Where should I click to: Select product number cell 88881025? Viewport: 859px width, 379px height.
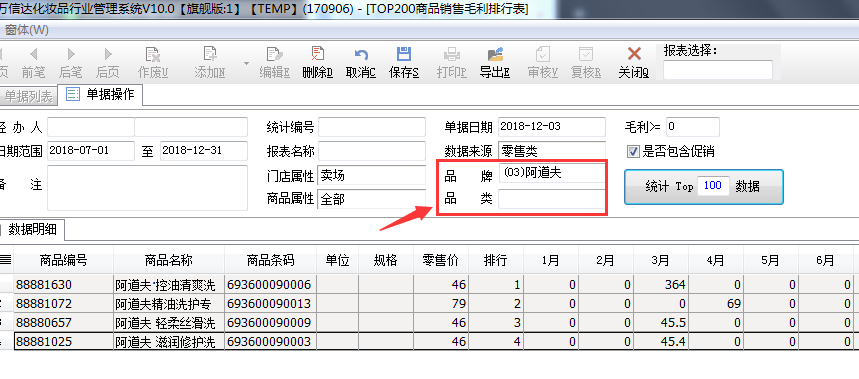coord(64,342)
